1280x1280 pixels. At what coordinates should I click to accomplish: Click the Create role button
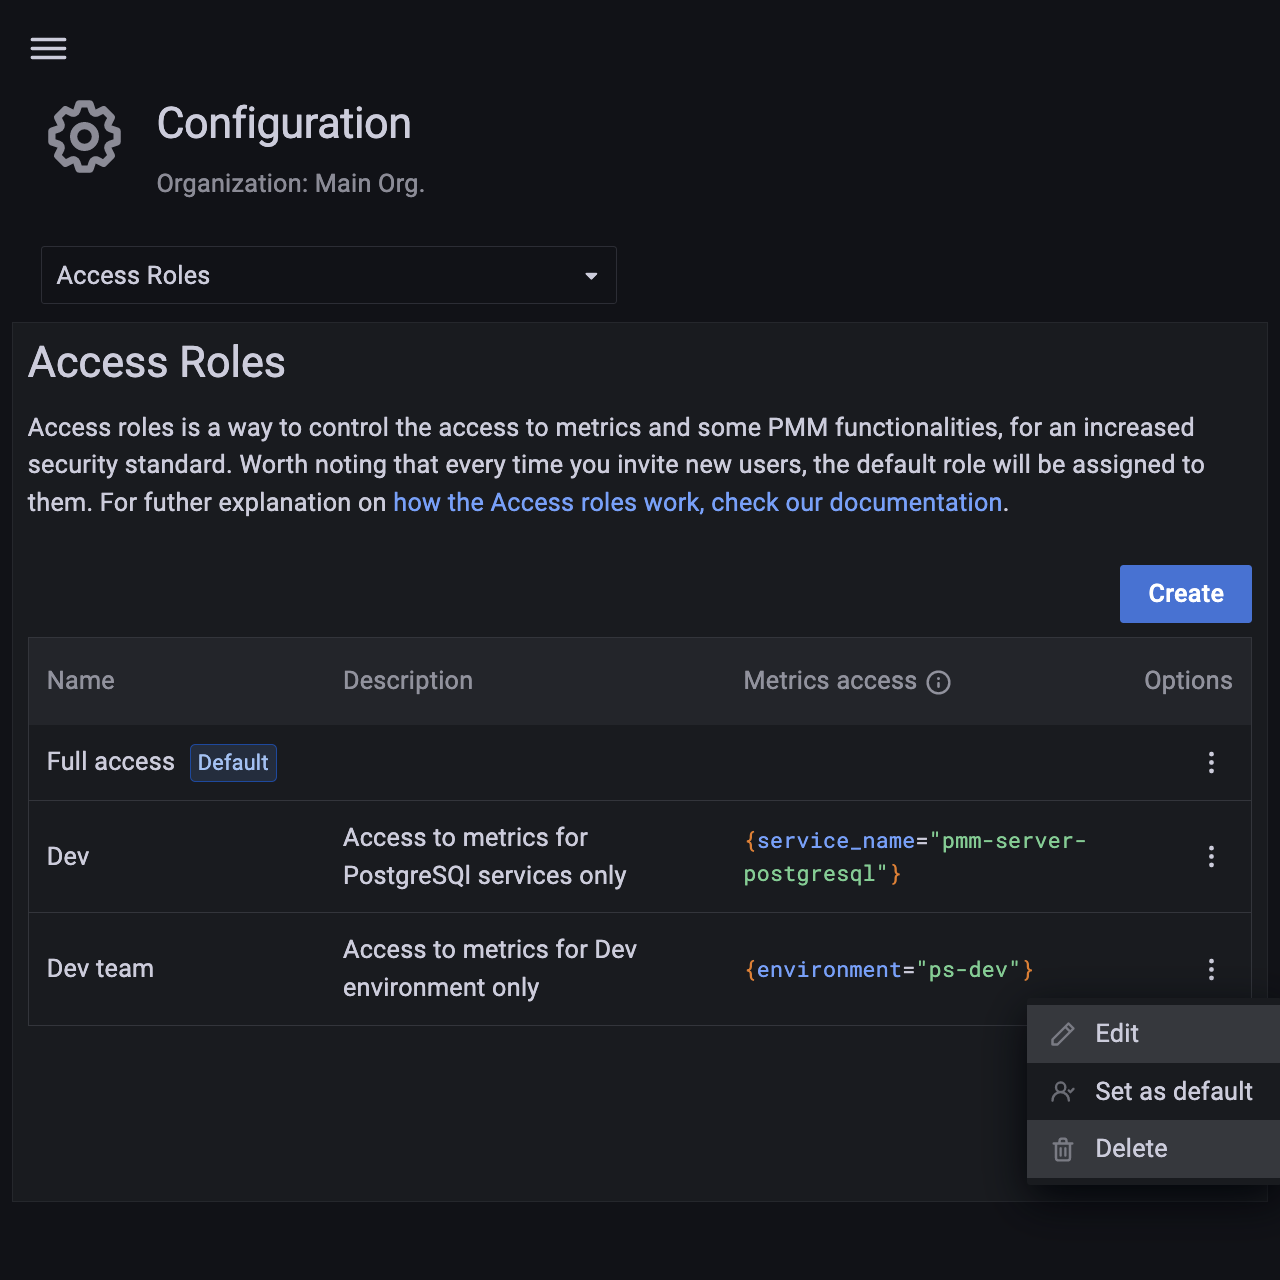(1186, 594)
